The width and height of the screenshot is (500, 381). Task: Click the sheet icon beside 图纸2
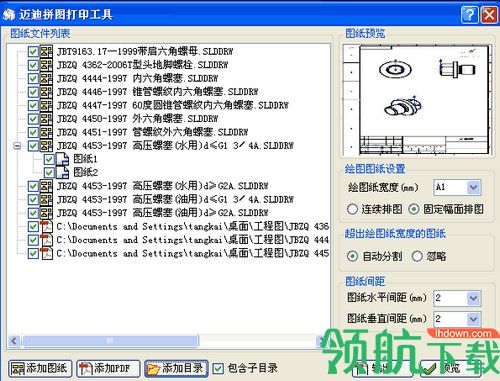62,172
